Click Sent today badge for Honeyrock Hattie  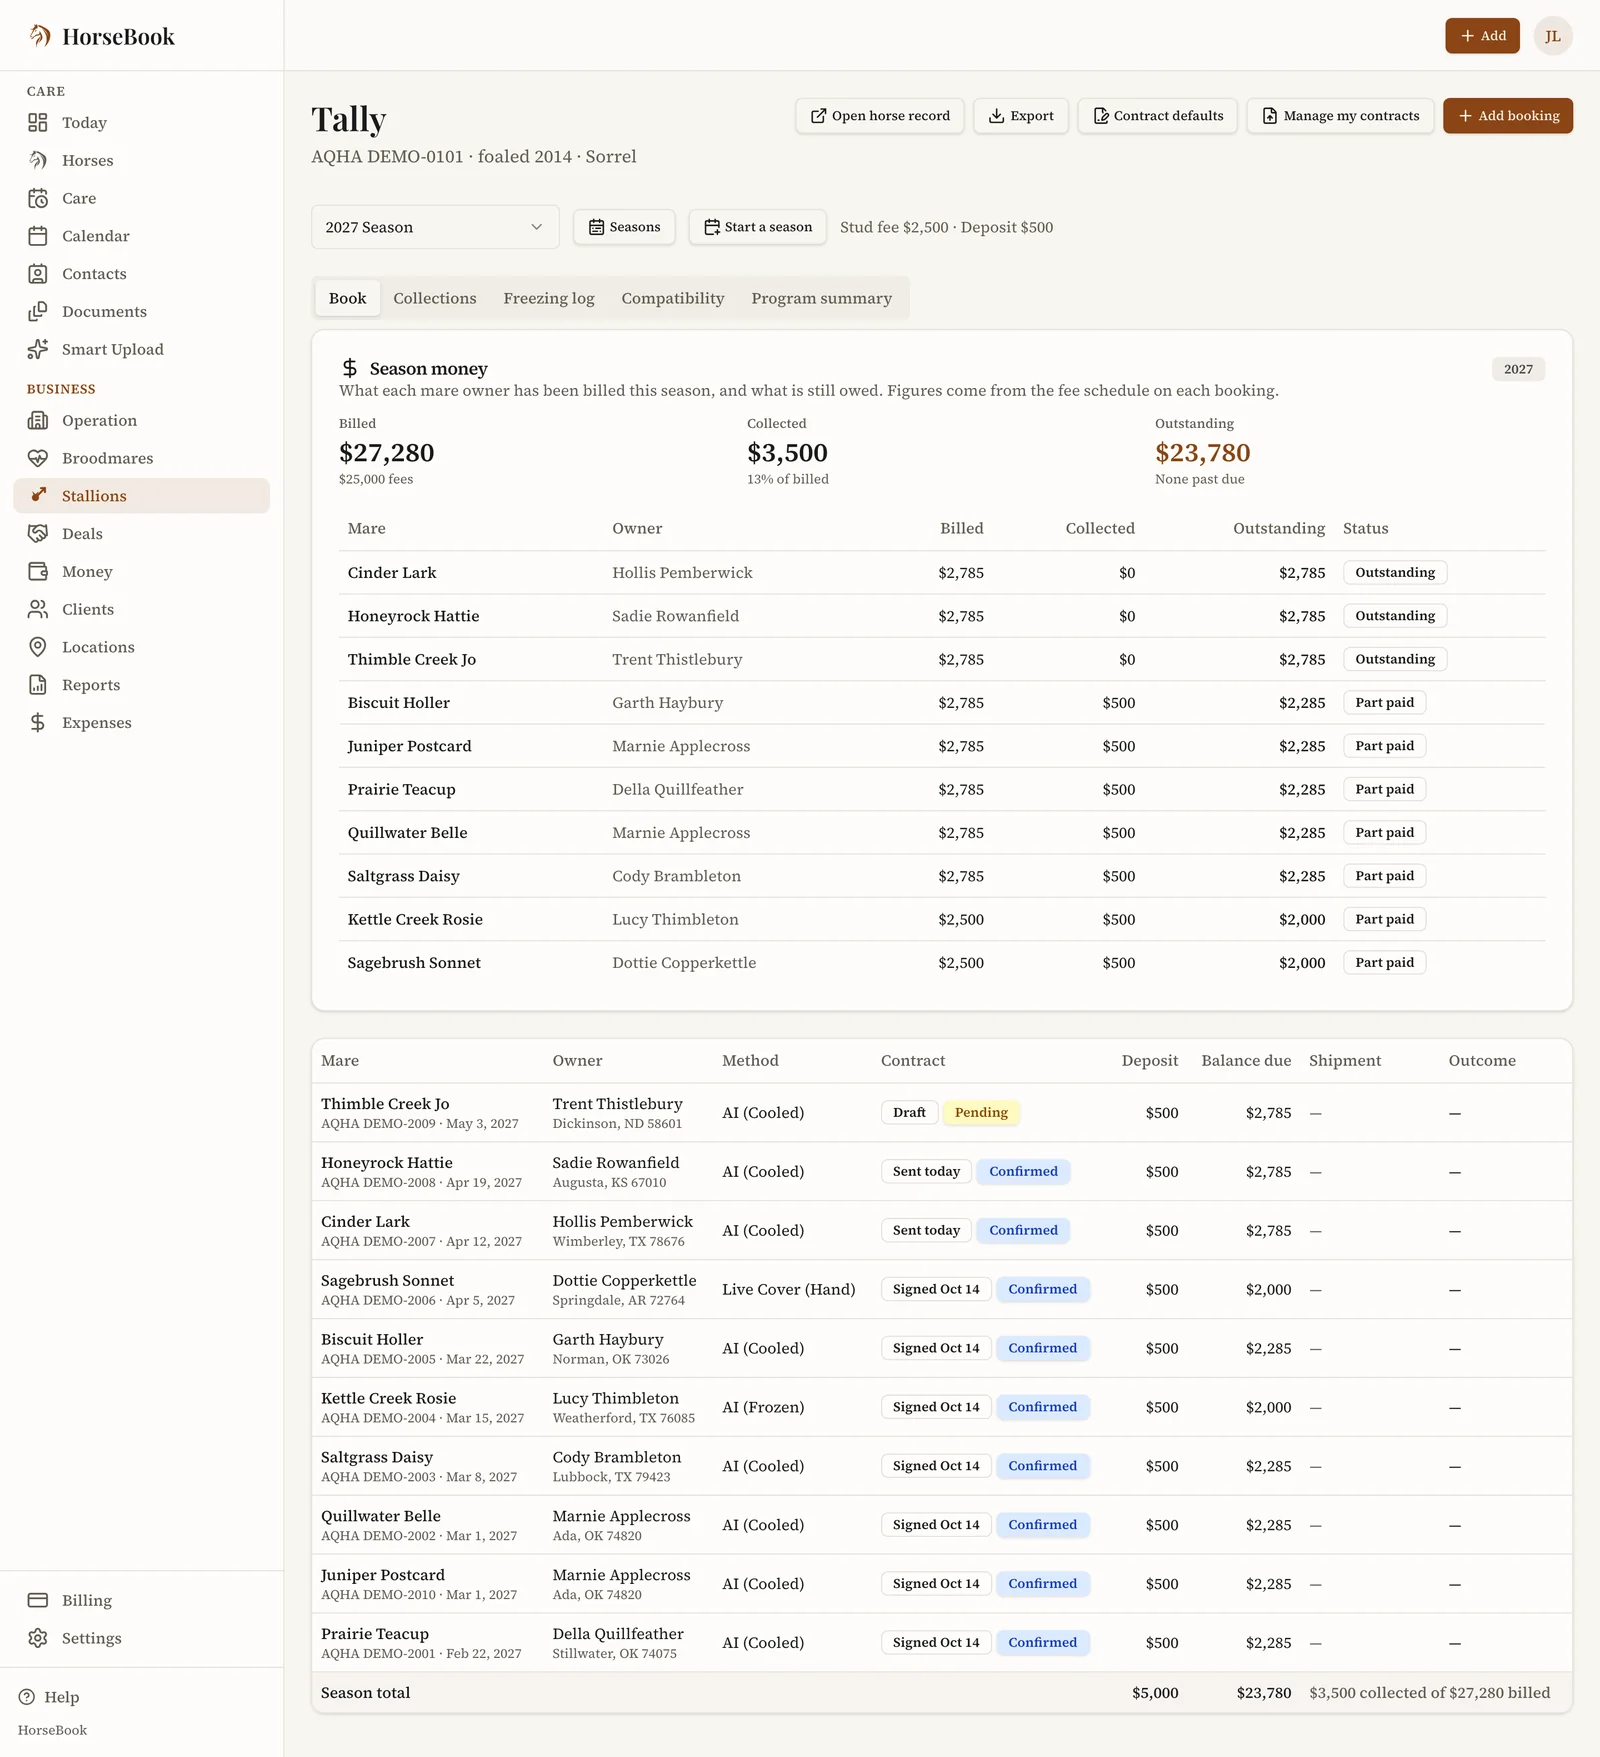point(926,1172)
